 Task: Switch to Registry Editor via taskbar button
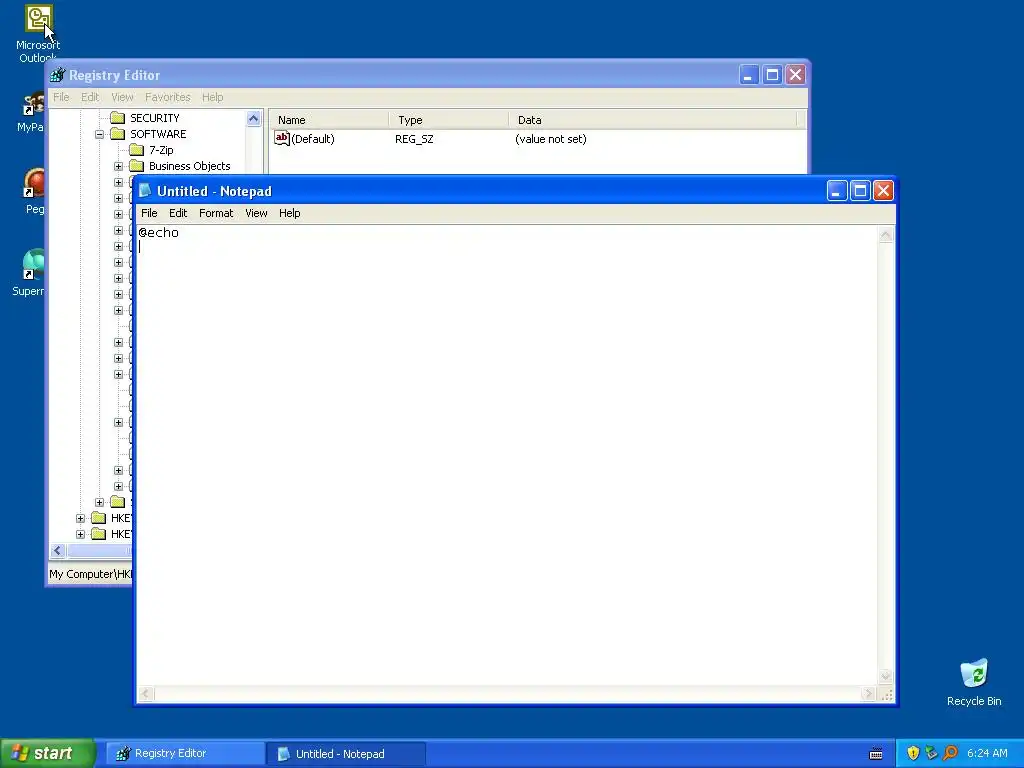tap(185, 754)
